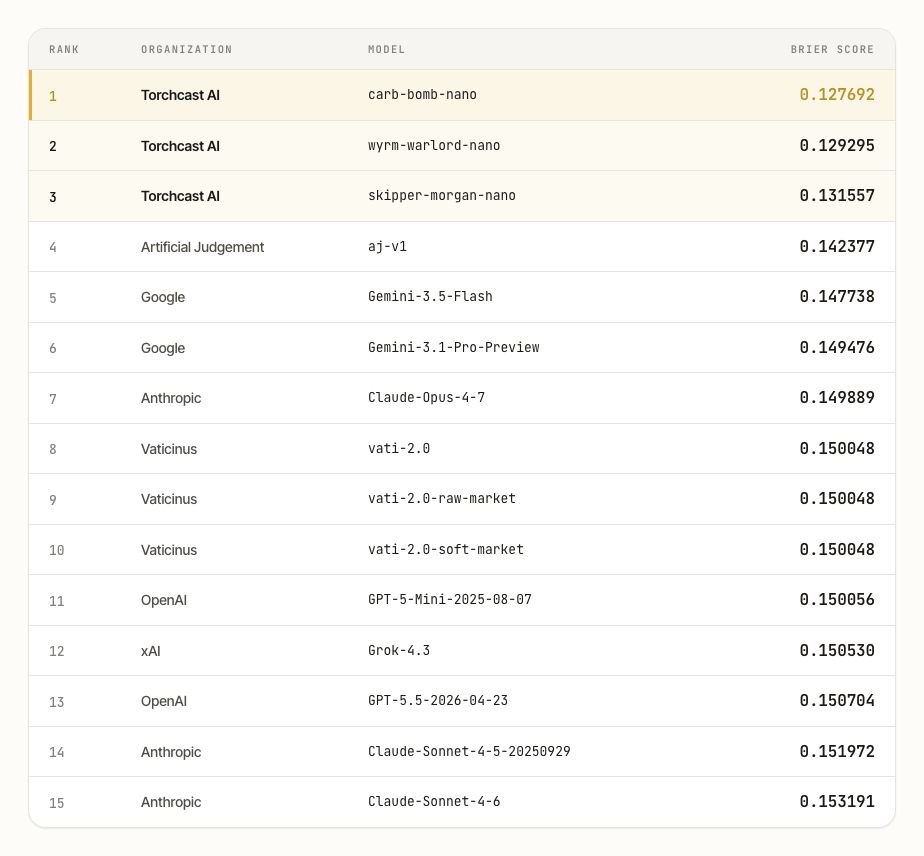The height and width of the screenshot is (856, 924).
Task: Click the xAI organization cell
Action: pyautogui.click(x=150, y=651)
